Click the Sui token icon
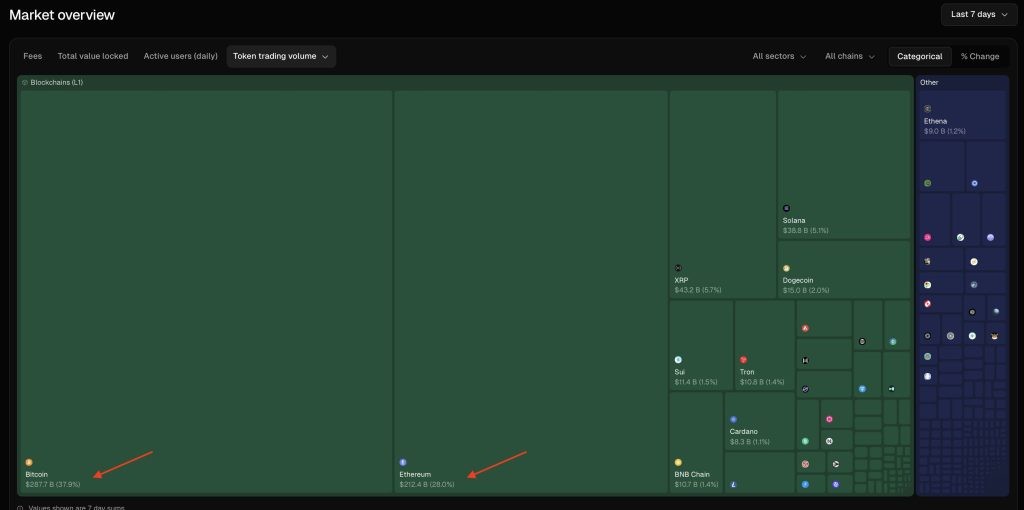Viewport: 1024px width, 510px height. click(x=678, y=359)
